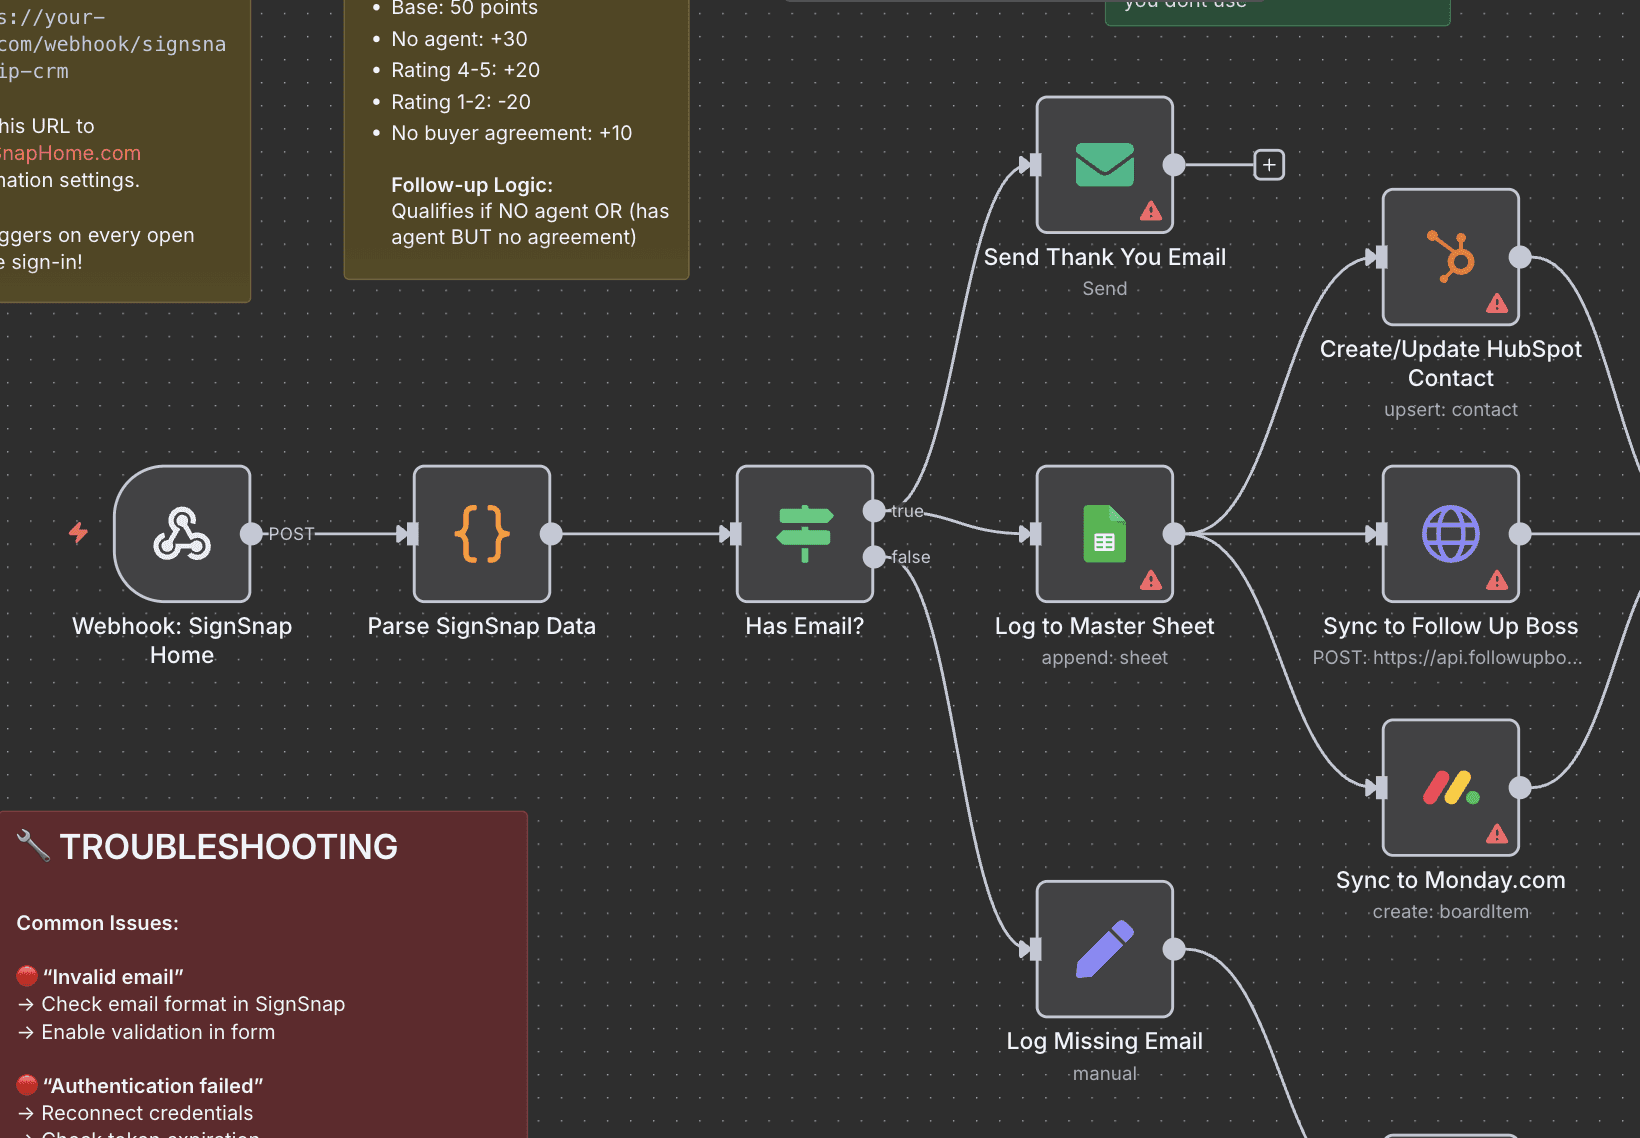Click output connector of HubSpot Contact node

(1520, 257)
